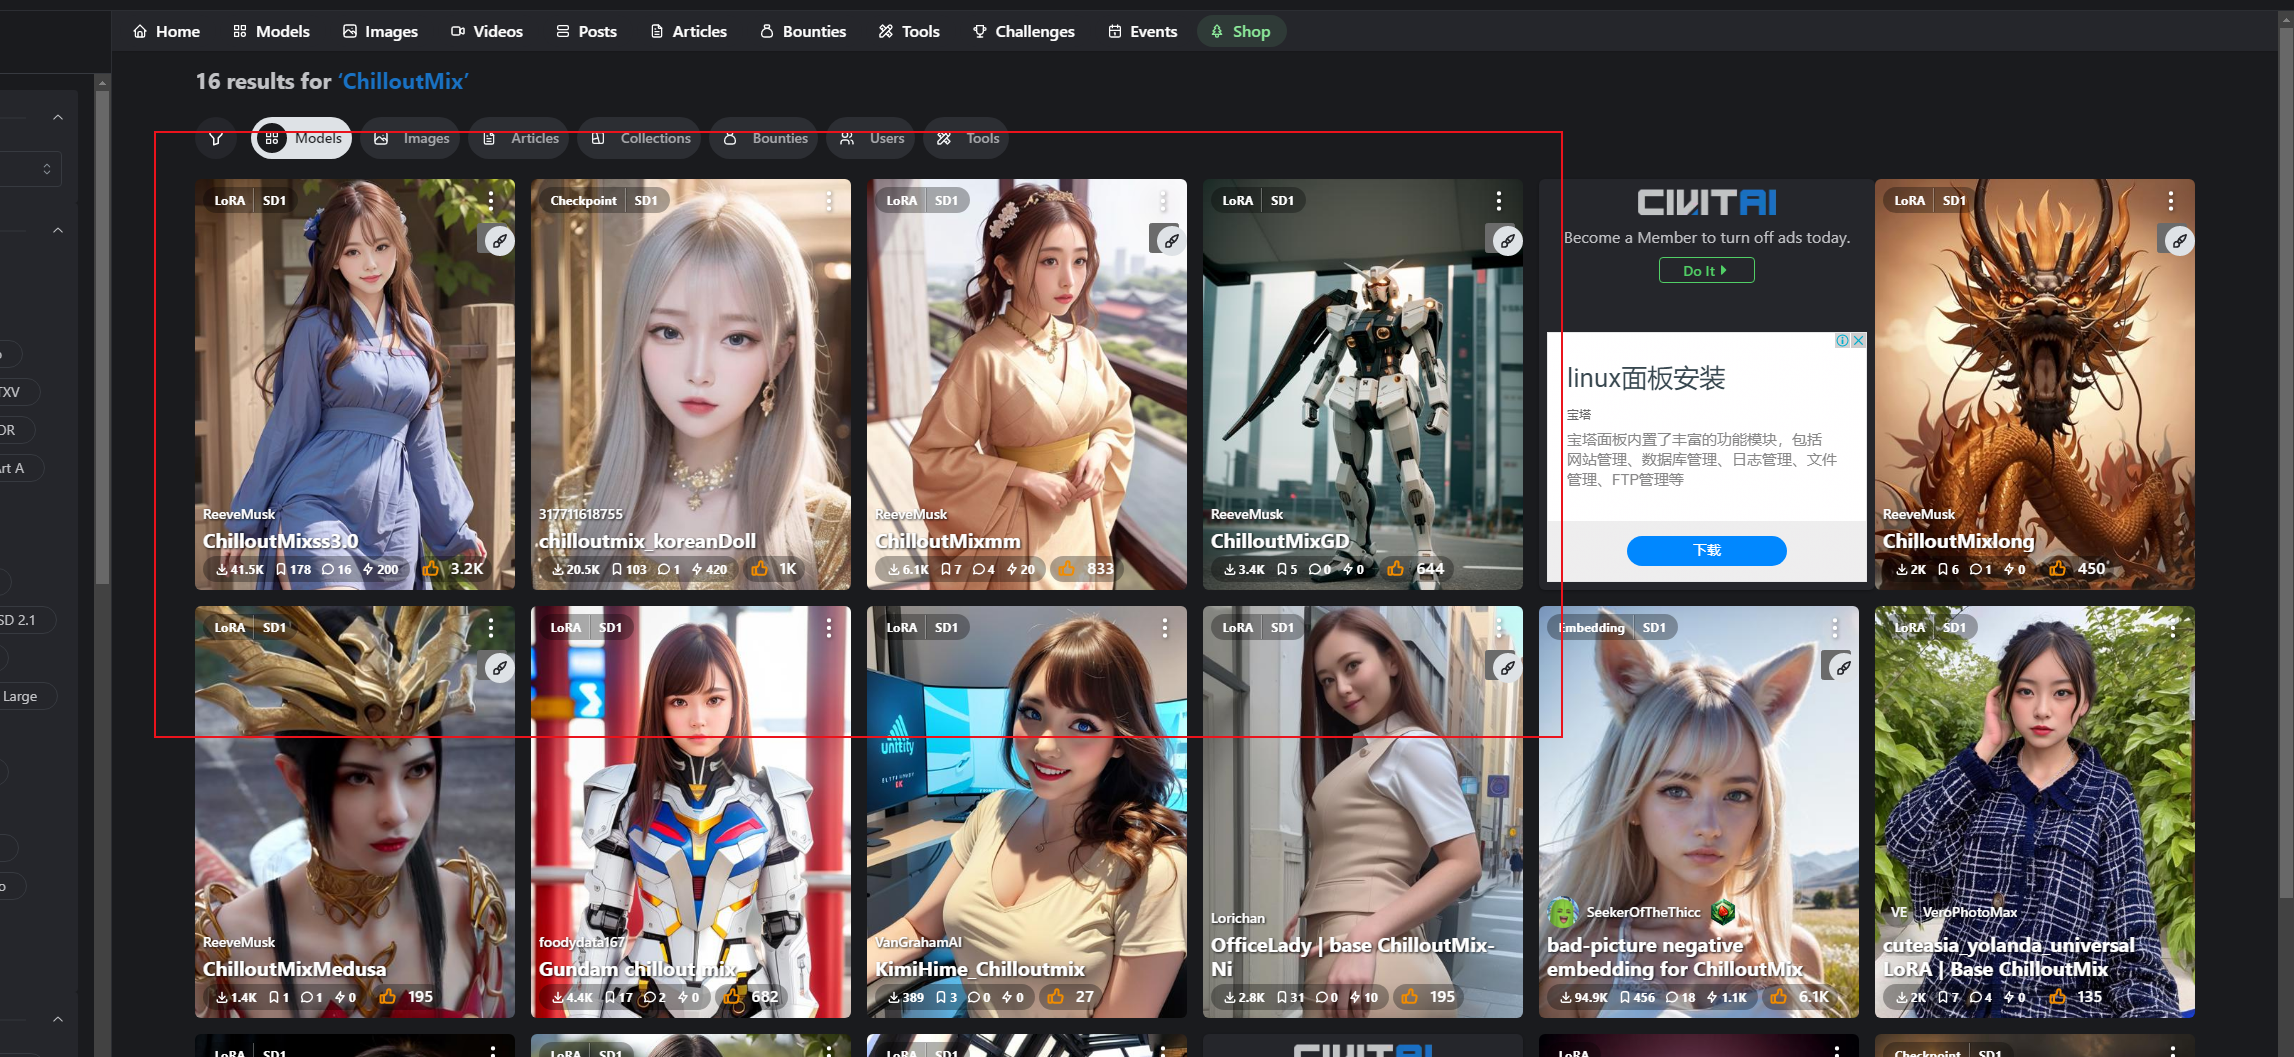The image size is (2294, 1057).
Task: Click the linux面板安装 ad headline
Action: 1646,378
